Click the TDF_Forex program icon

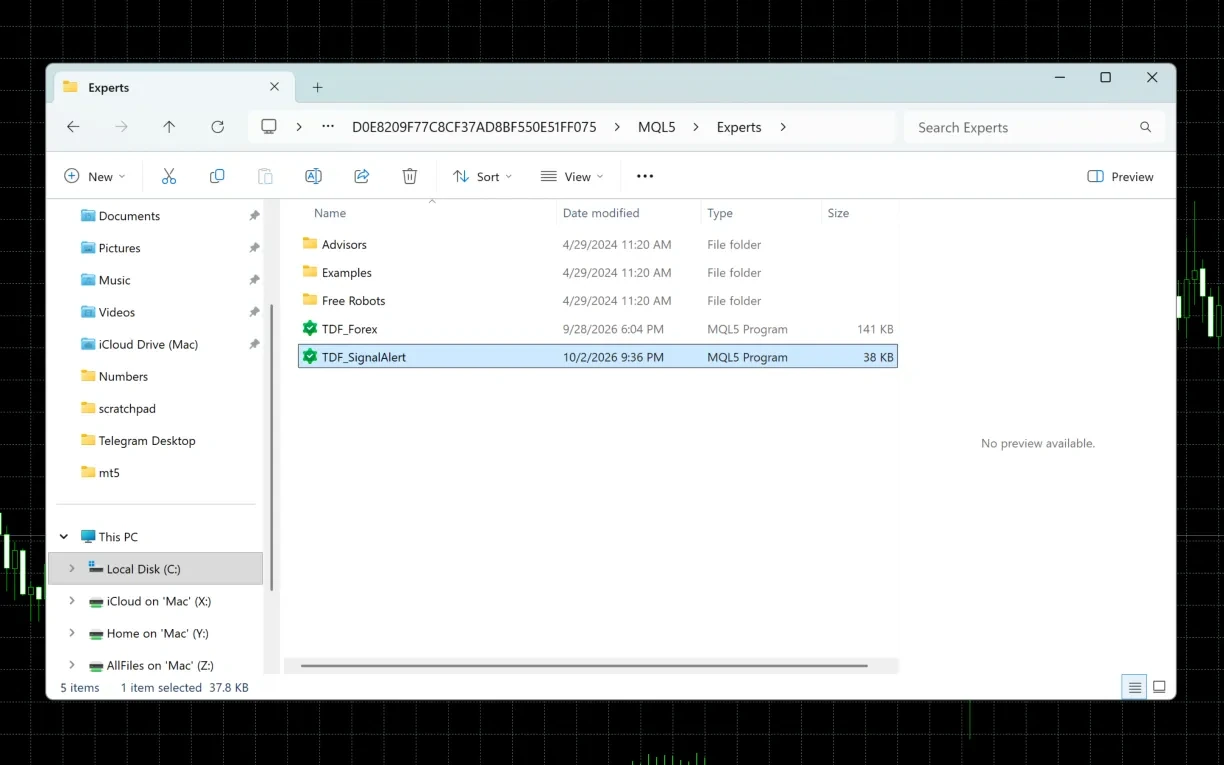click(310, 328)
